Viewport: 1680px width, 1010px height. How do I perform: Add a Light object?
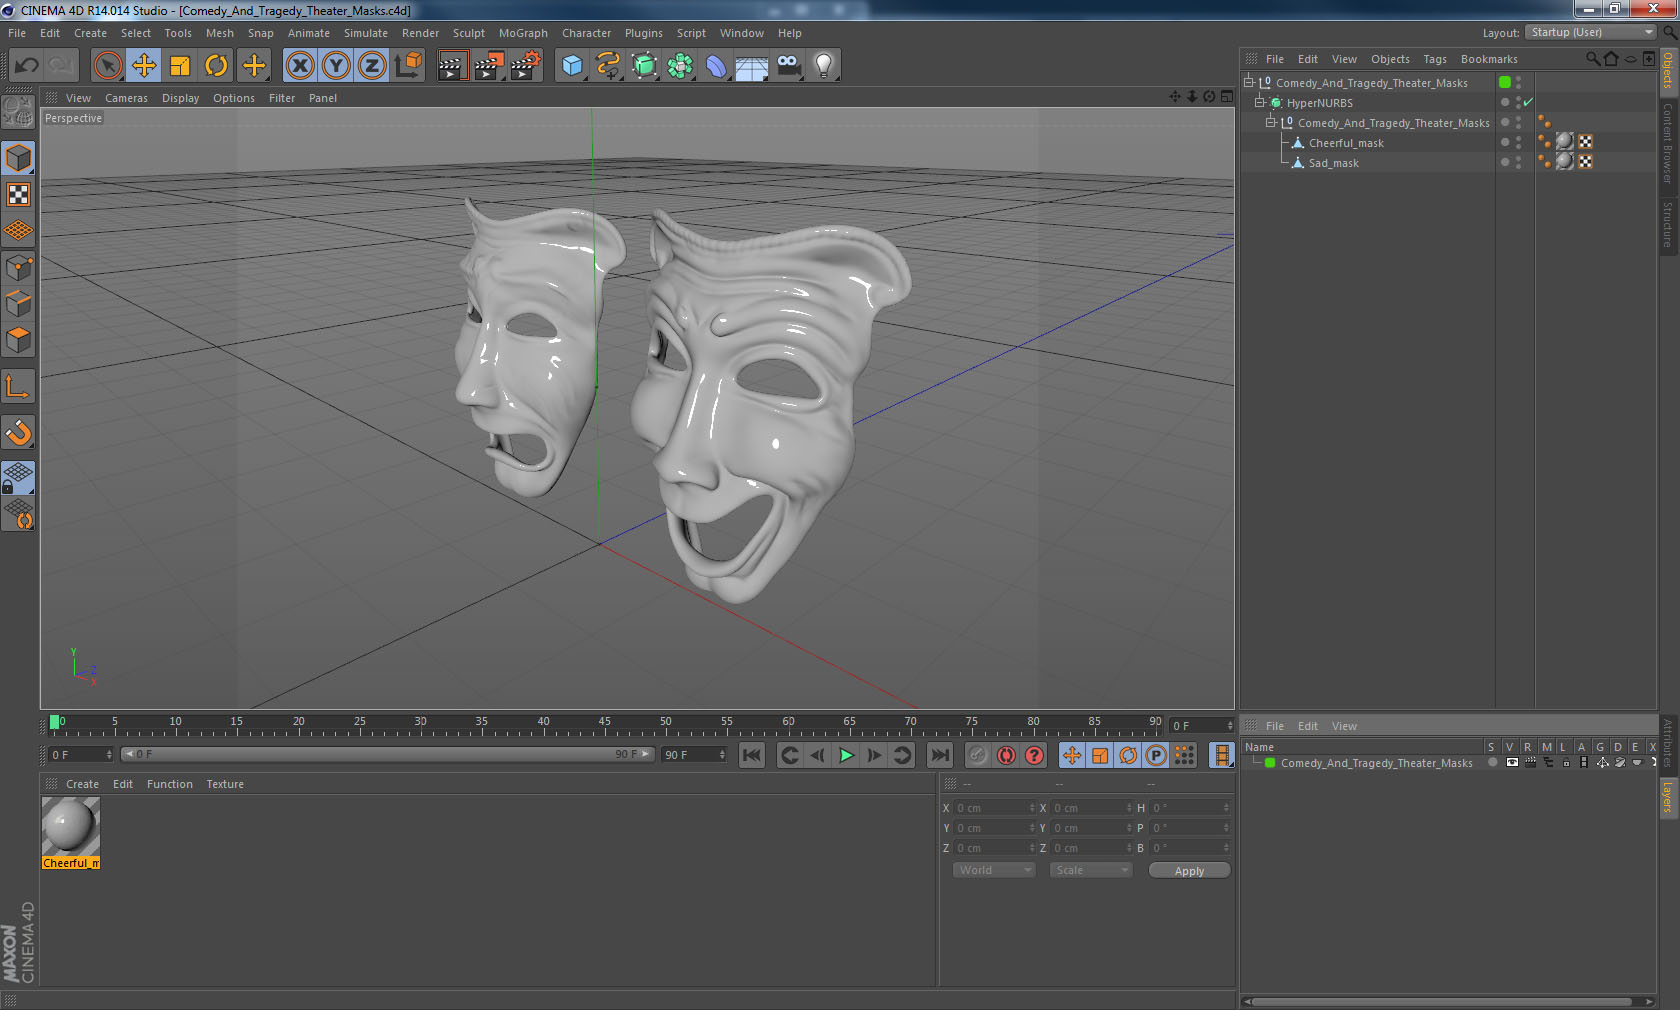(824, 66)
